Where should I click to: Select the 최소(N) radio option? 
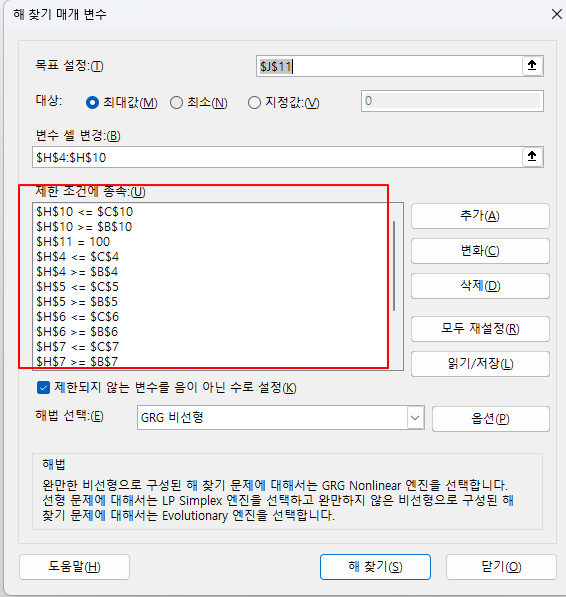176,102
